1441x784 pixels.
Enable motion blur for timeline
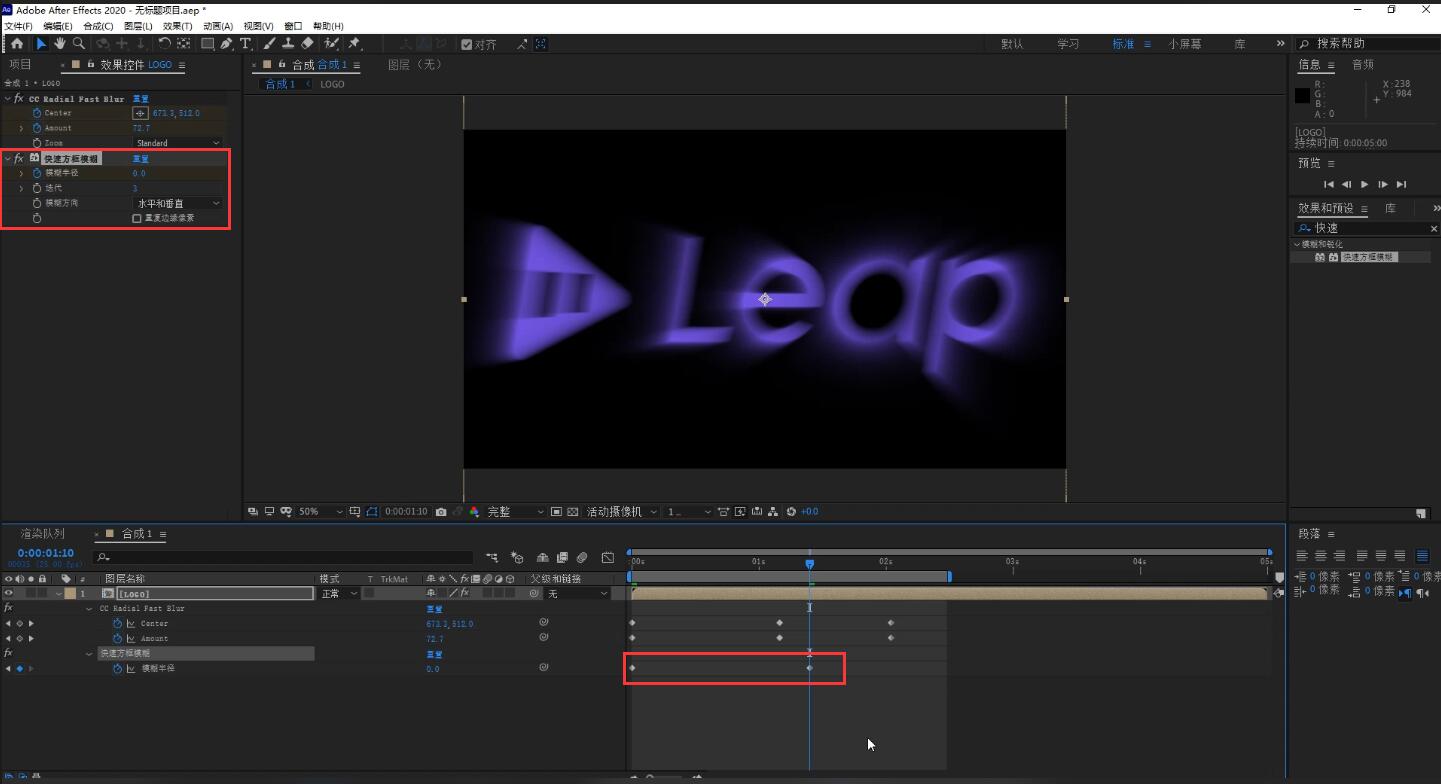[581, 557]
